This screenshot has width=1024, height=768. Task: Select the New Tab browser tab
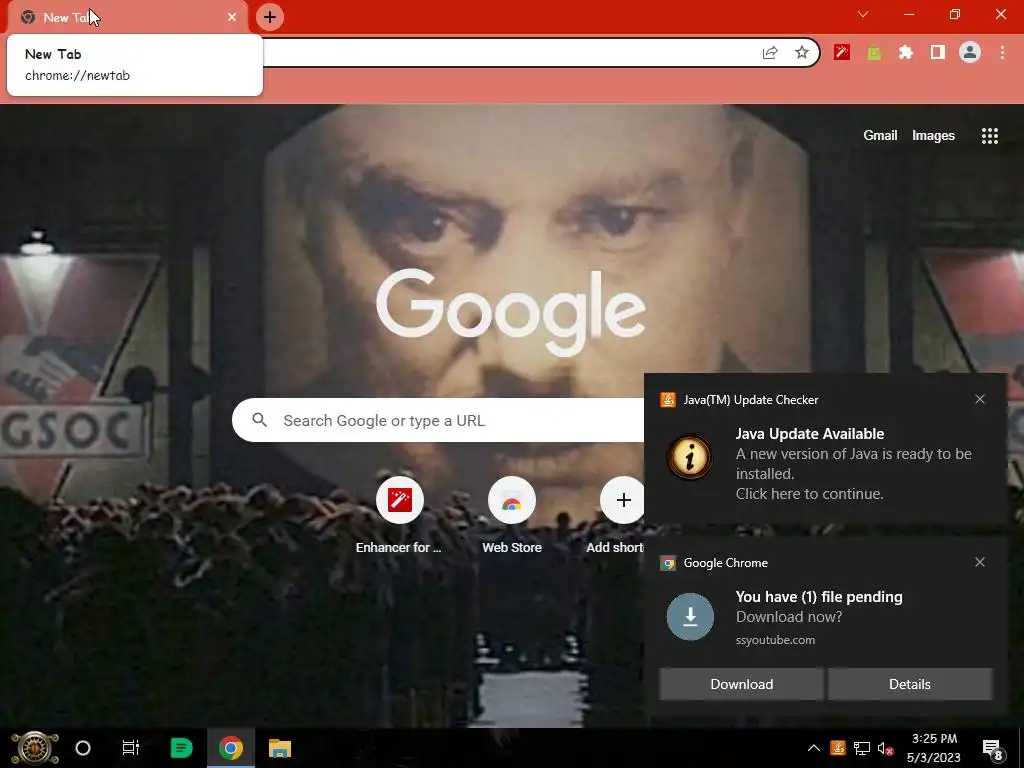(x=128, y=17)
